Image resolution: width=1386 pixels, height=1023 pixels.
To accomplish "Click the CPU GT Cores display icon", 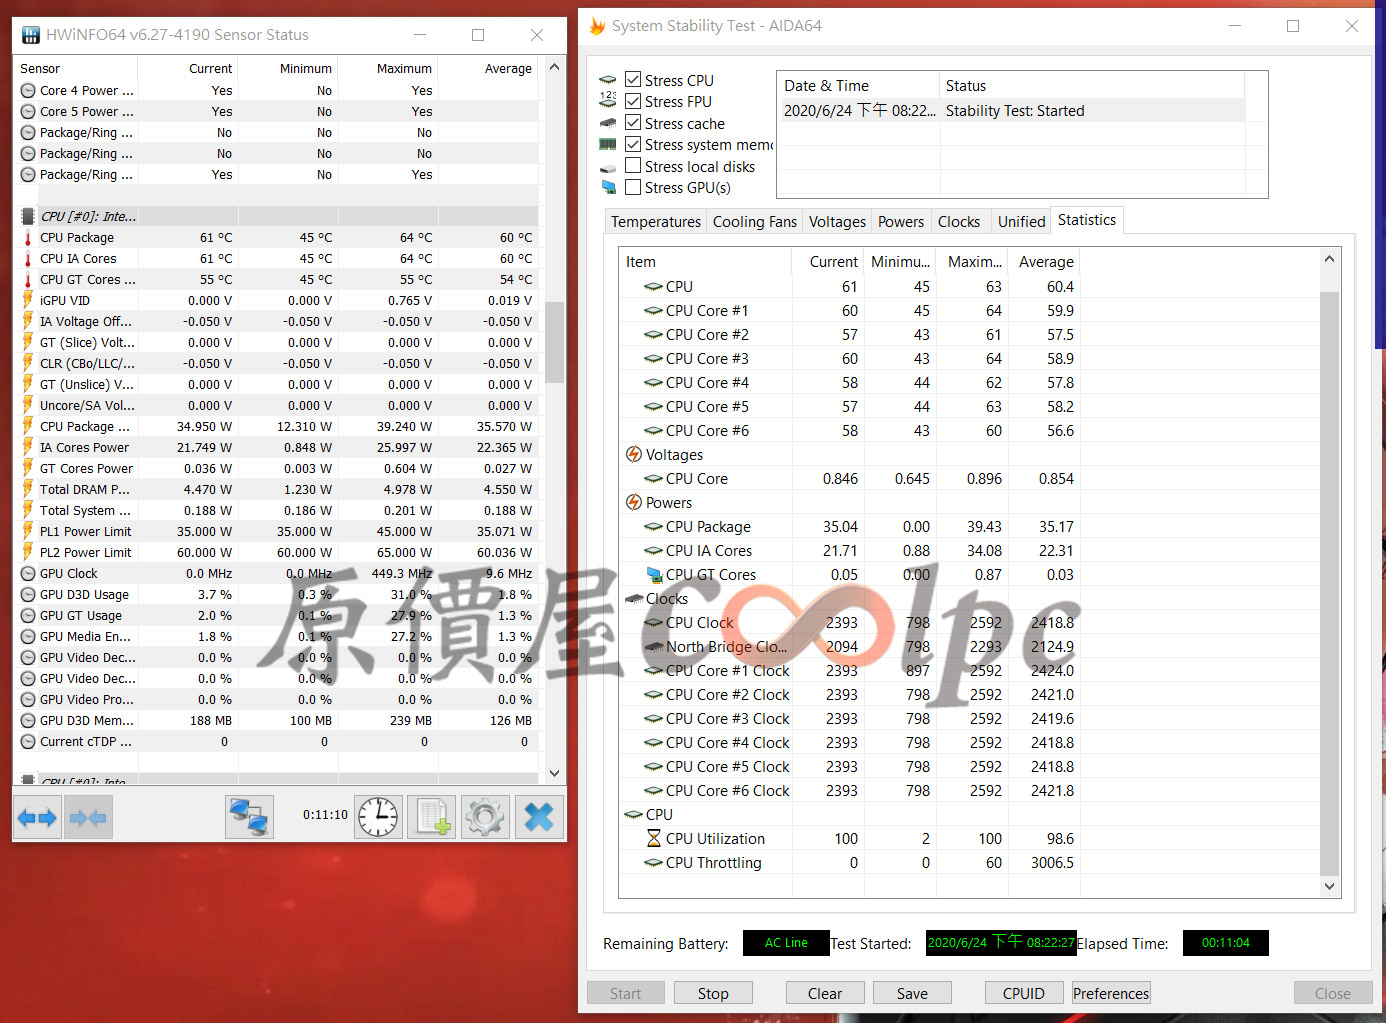I will tap(654, 575).
